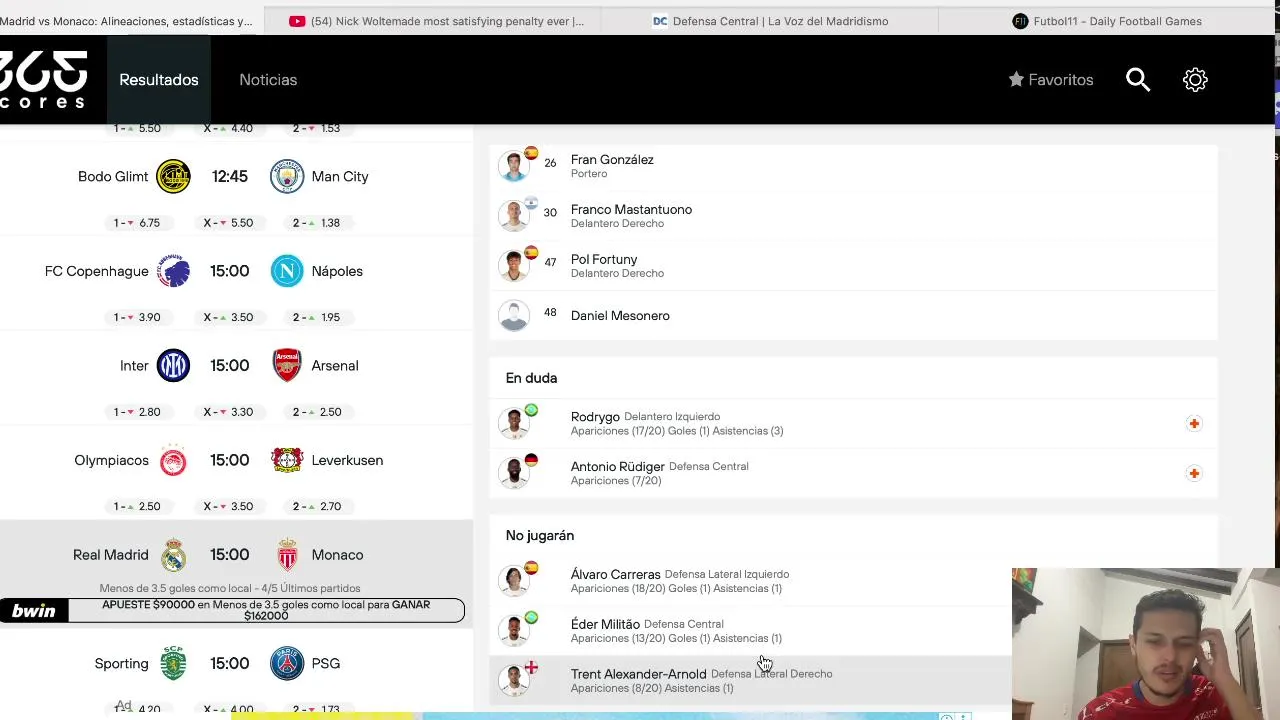
Task: Open Antonio Rüdiger player row
Action: pos(853,473)
